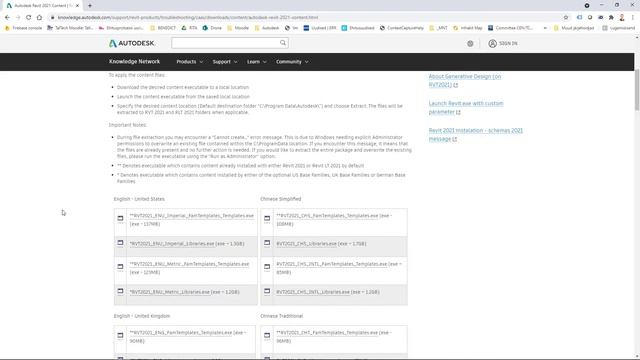
Task: Open the Chrome profile avatar
Action: coord(622,18)
